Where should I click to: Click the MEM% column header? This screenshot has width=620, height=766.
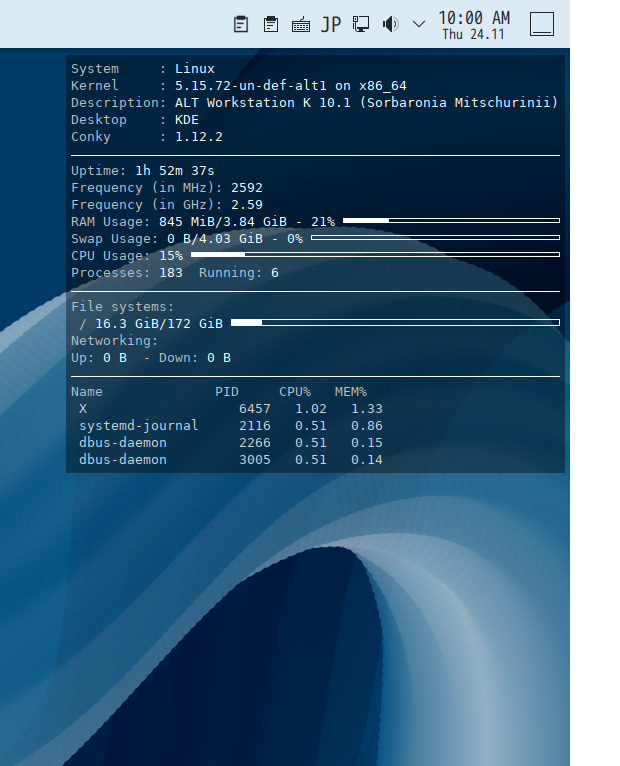(x=351, y=392)
